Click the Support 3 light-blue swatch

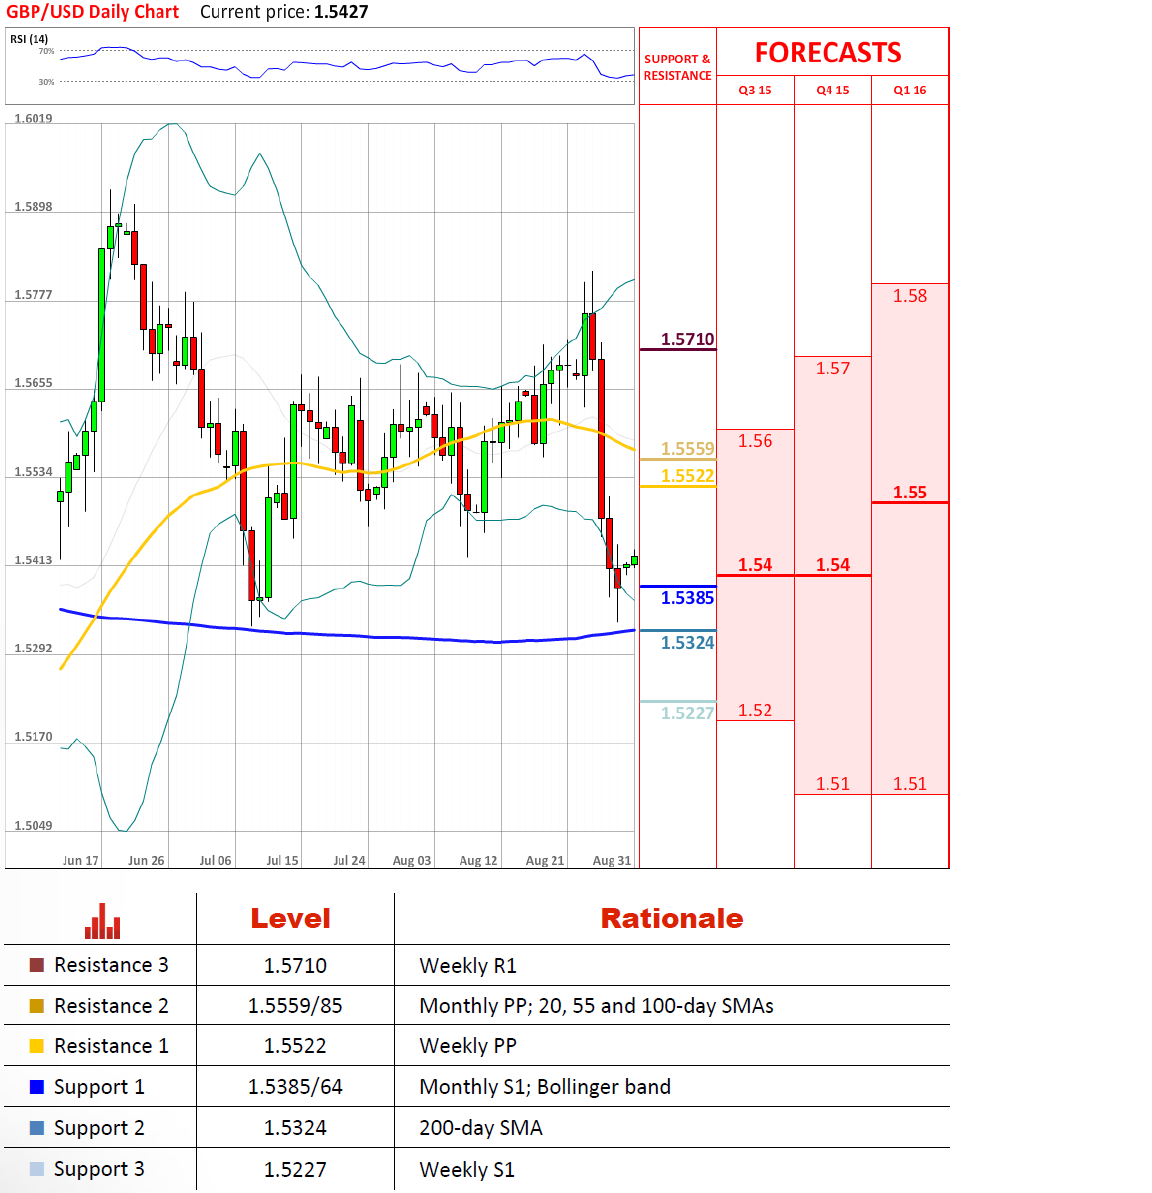click(37, 1169)
